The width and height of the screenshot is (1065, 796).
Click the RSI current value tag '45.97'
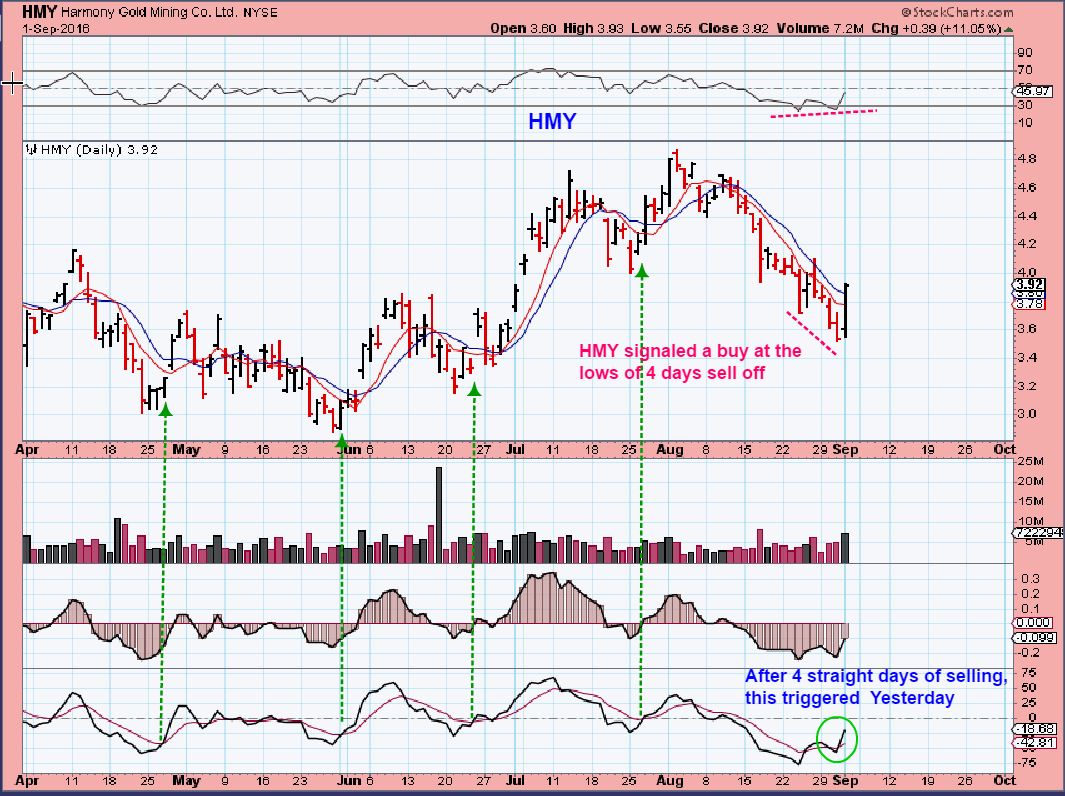pos(1032,90)
